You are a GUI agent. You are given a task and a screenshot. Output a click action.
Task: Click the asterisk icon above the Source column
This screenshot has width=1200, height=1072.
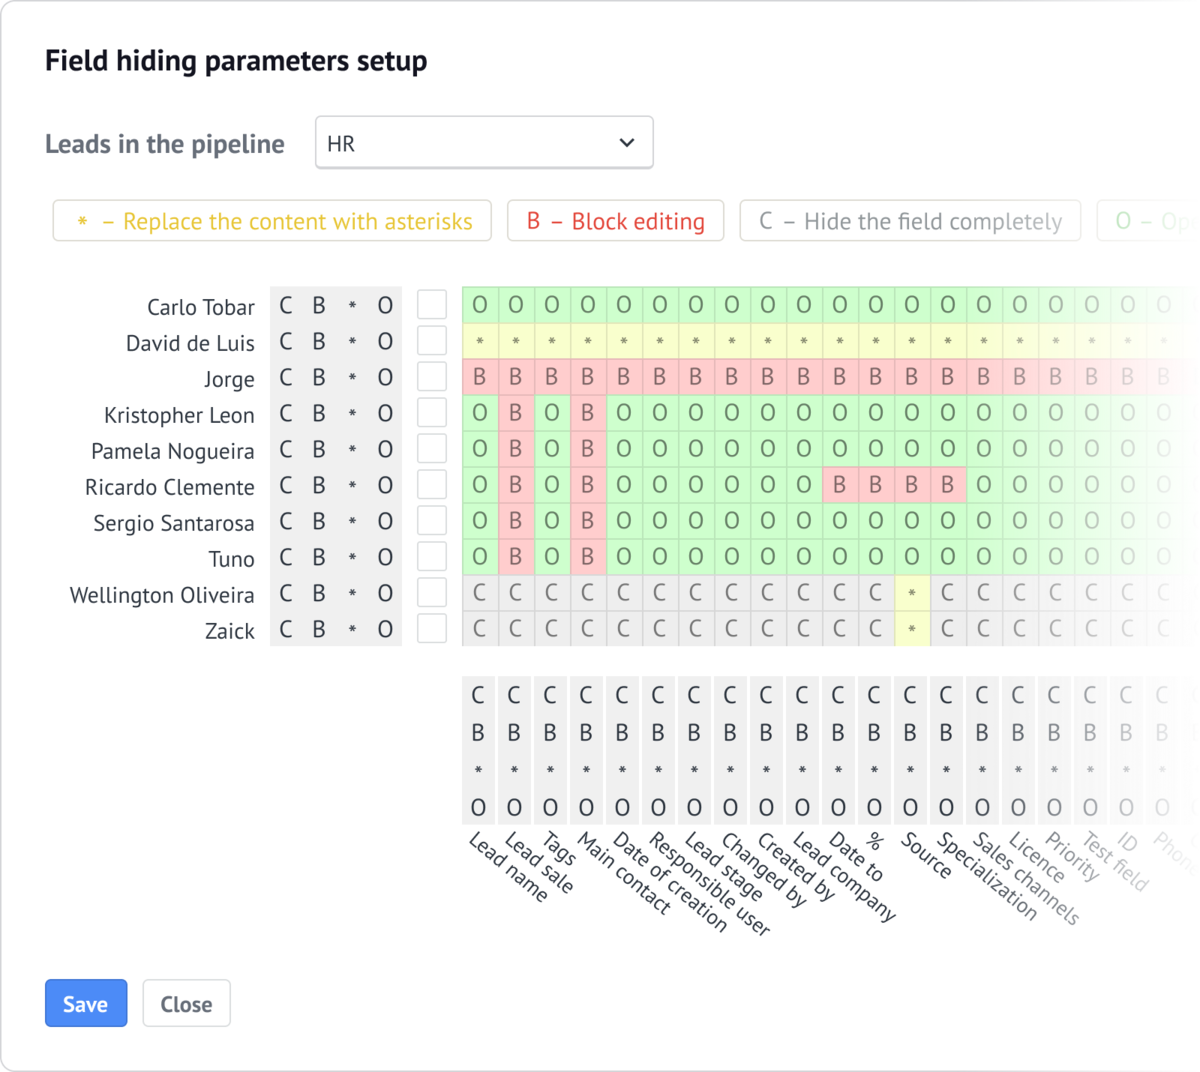(x=910, y=771)
